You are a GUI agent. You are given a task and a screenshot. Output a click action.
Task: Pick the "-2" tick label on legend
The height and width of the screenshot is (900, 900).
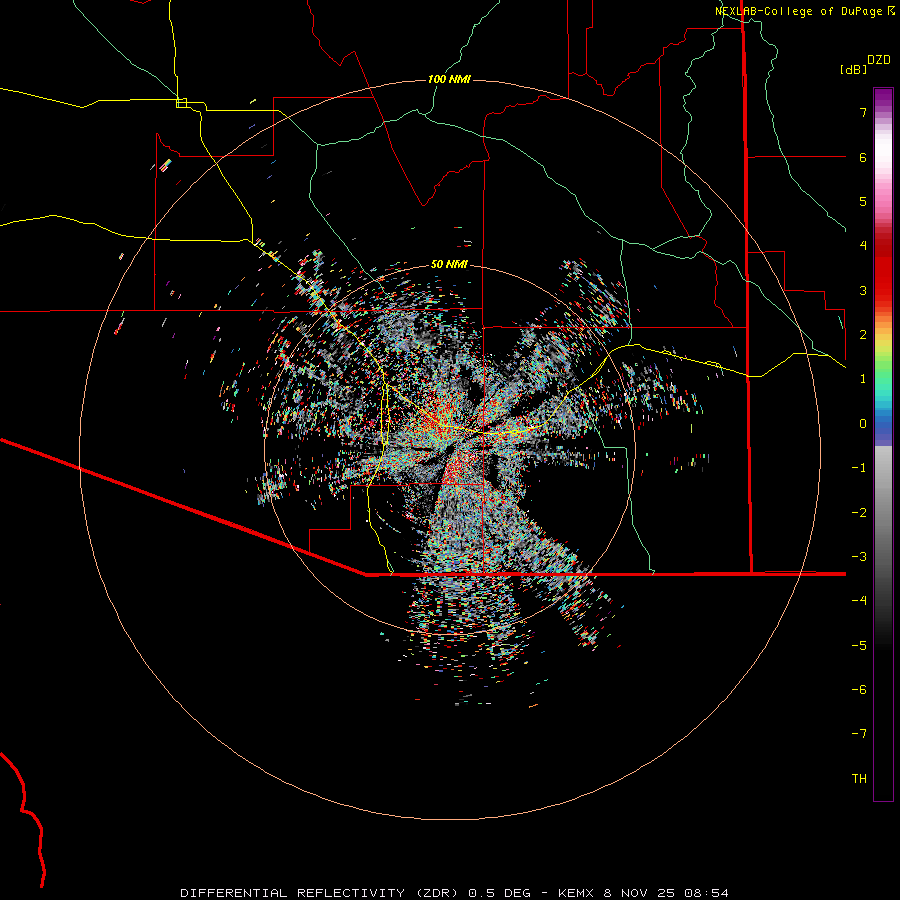[859, 513]
